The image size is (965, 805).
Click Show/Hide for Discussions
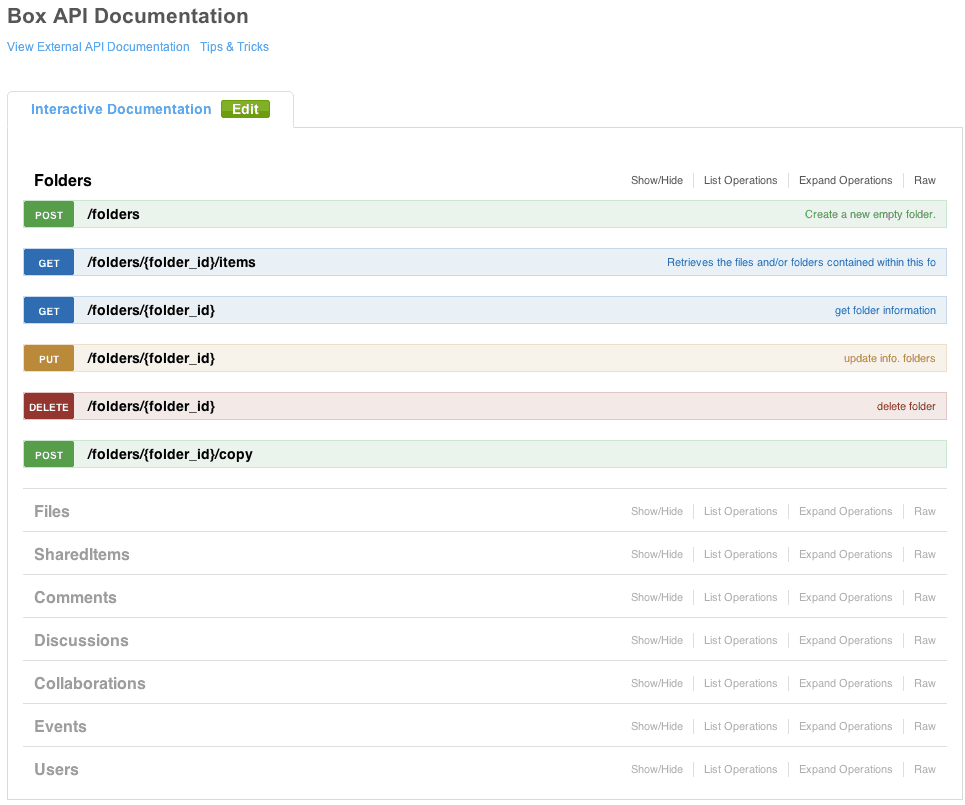tap(657, 641)
